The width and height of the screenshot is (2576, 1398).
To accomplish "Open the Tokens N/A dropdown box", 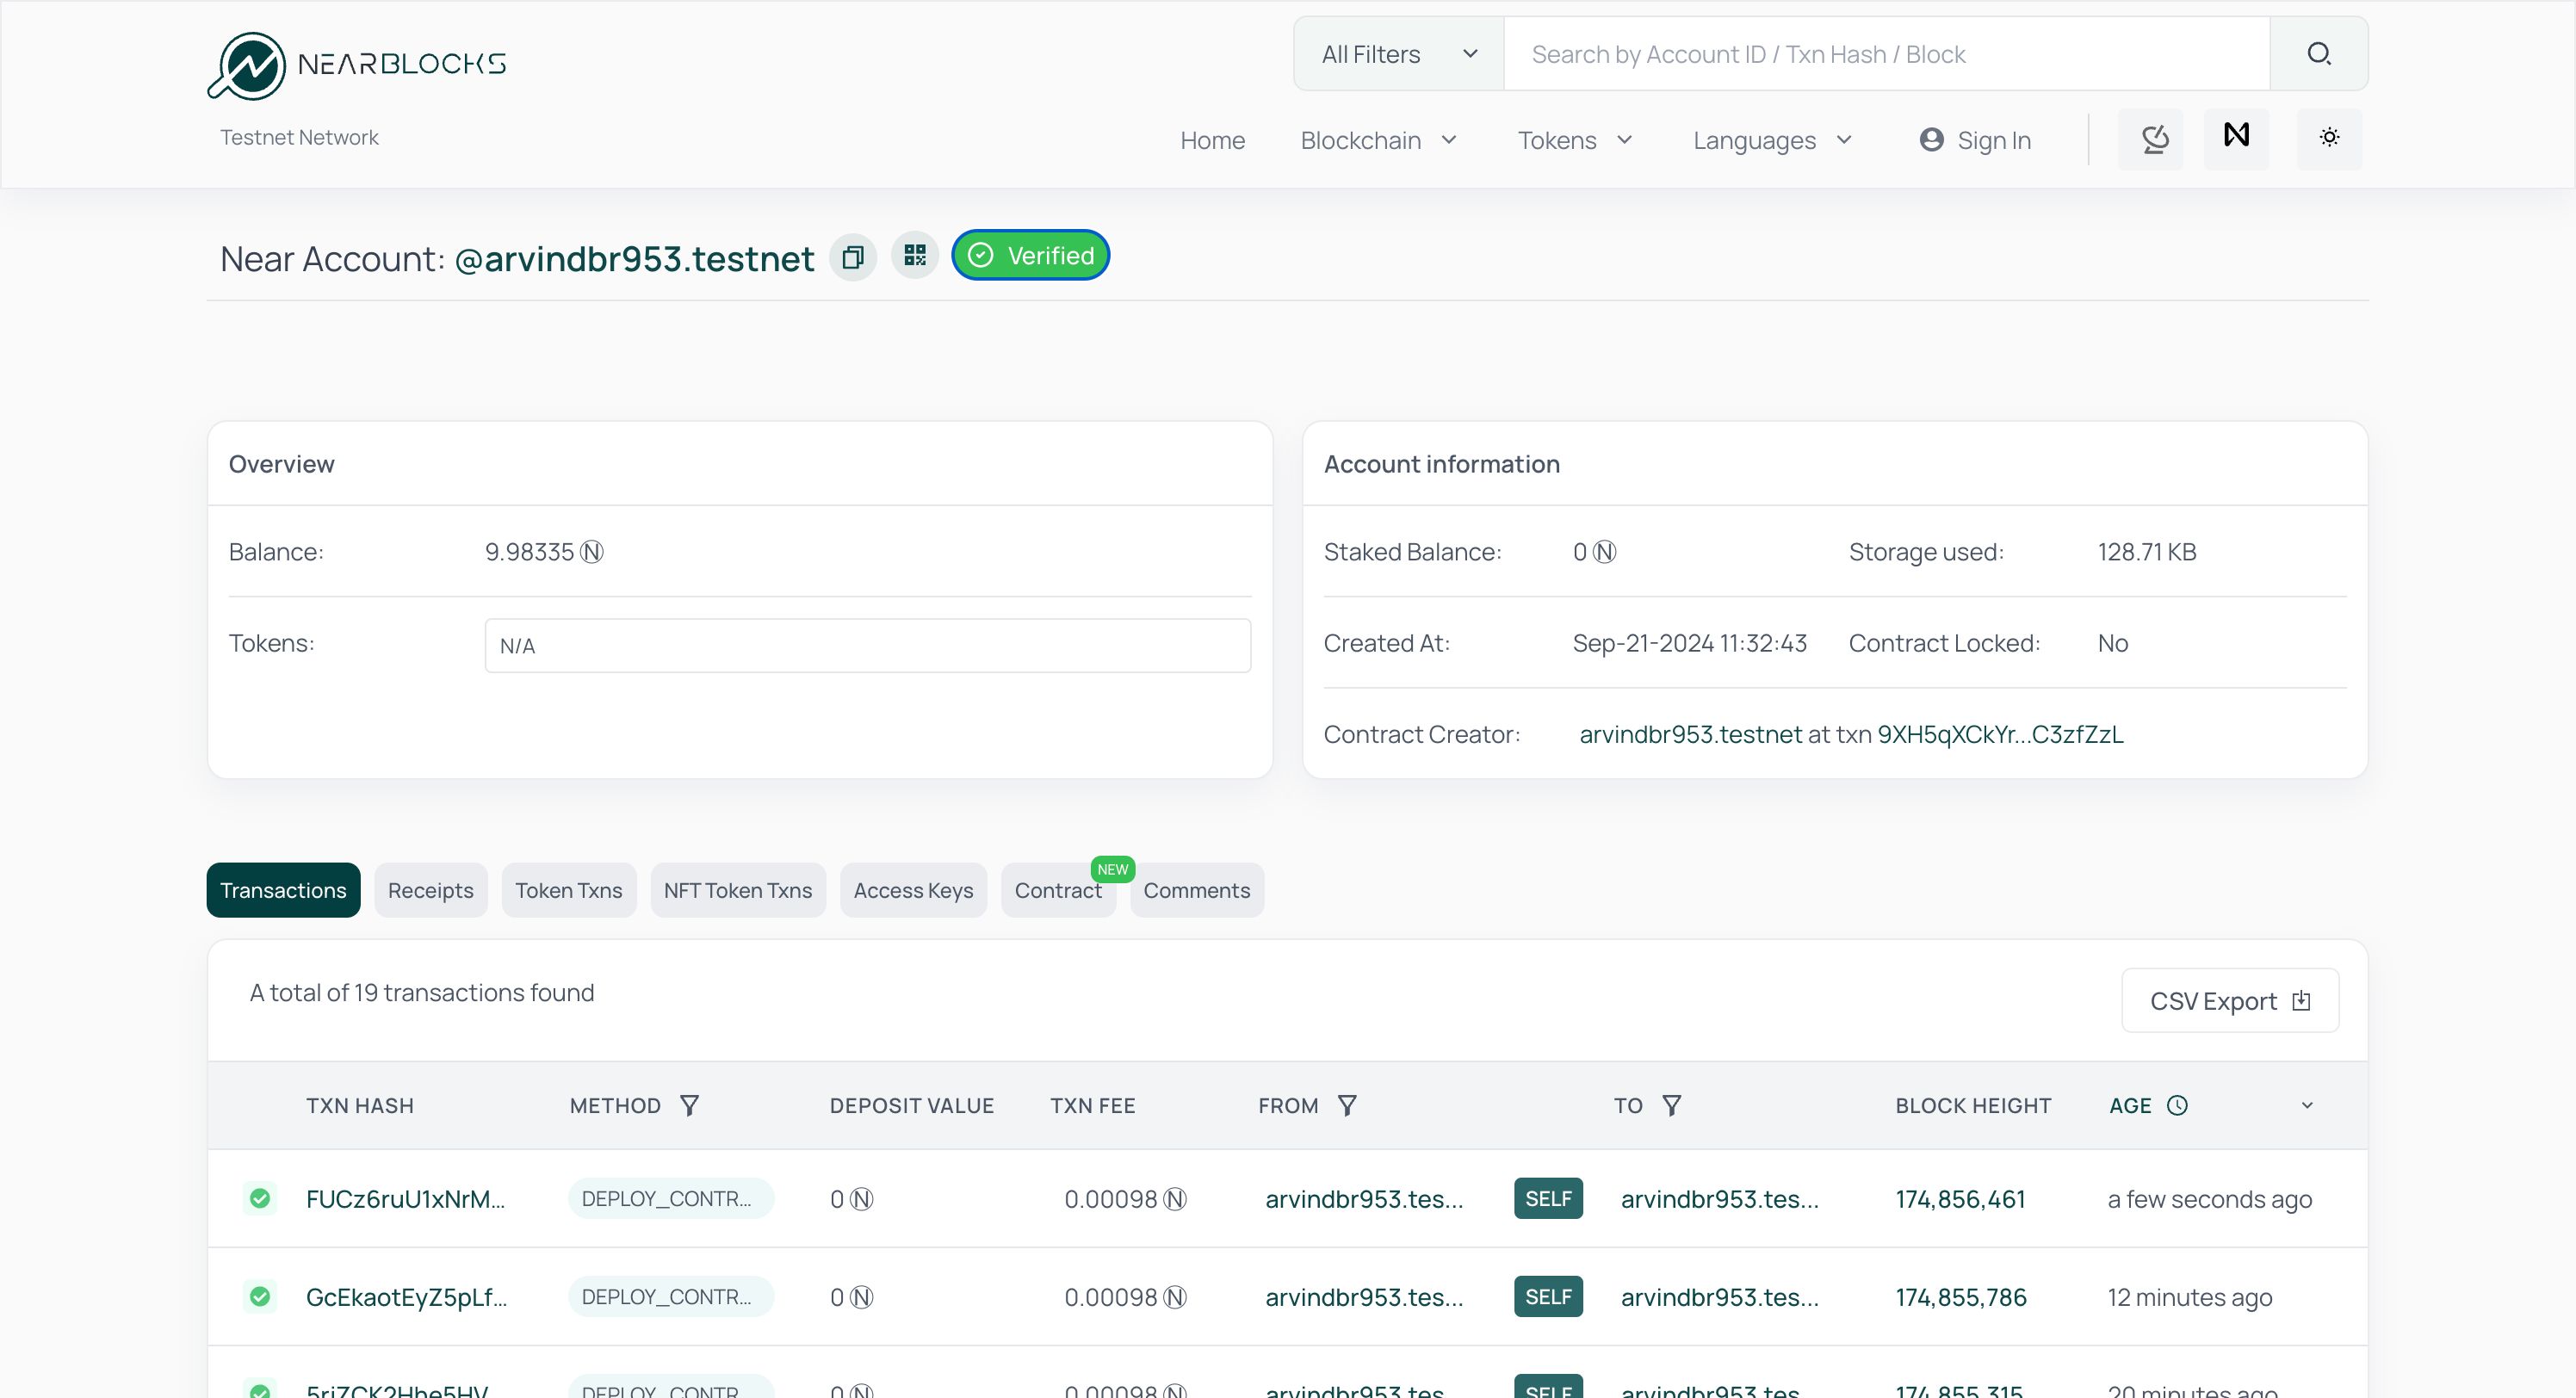I will click(867, 646).
